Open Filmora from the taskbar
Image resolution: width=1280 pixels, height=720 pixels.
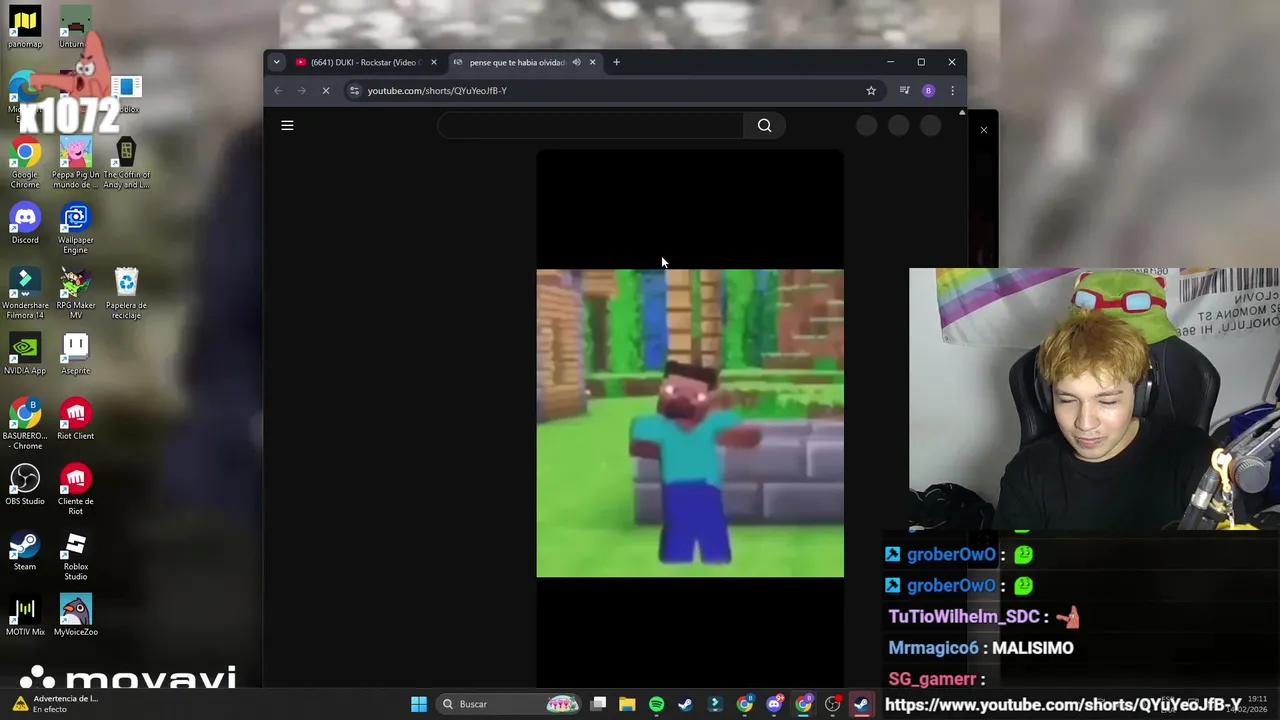click(x=715, y=704)
